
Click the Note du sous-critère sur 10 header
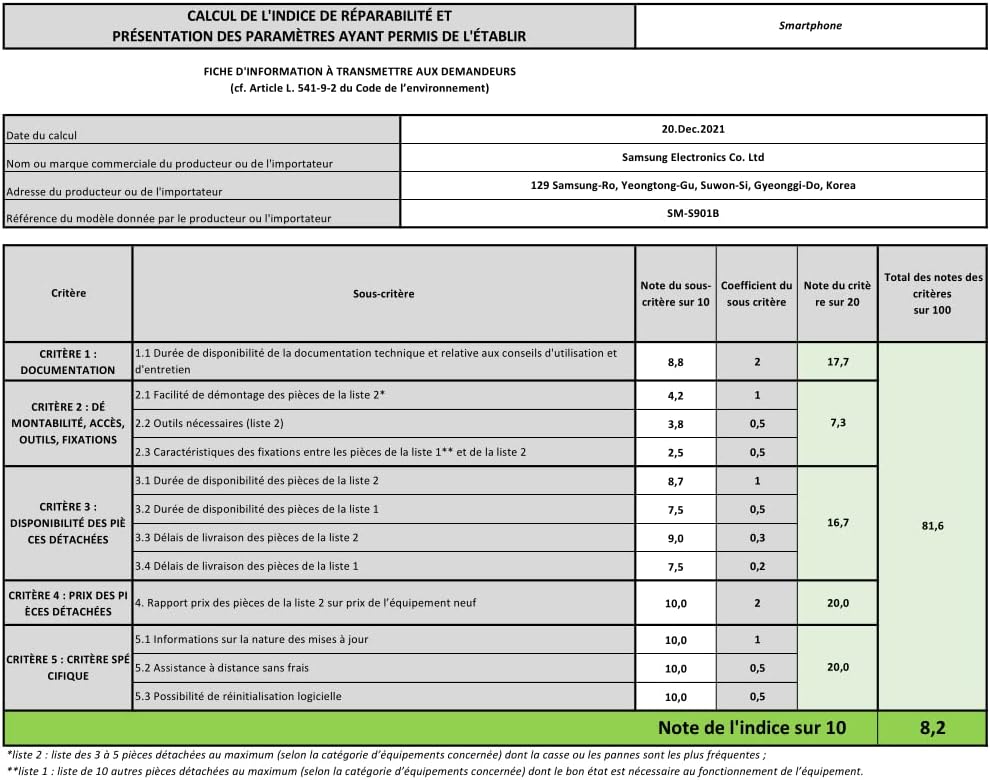point(676,294)
